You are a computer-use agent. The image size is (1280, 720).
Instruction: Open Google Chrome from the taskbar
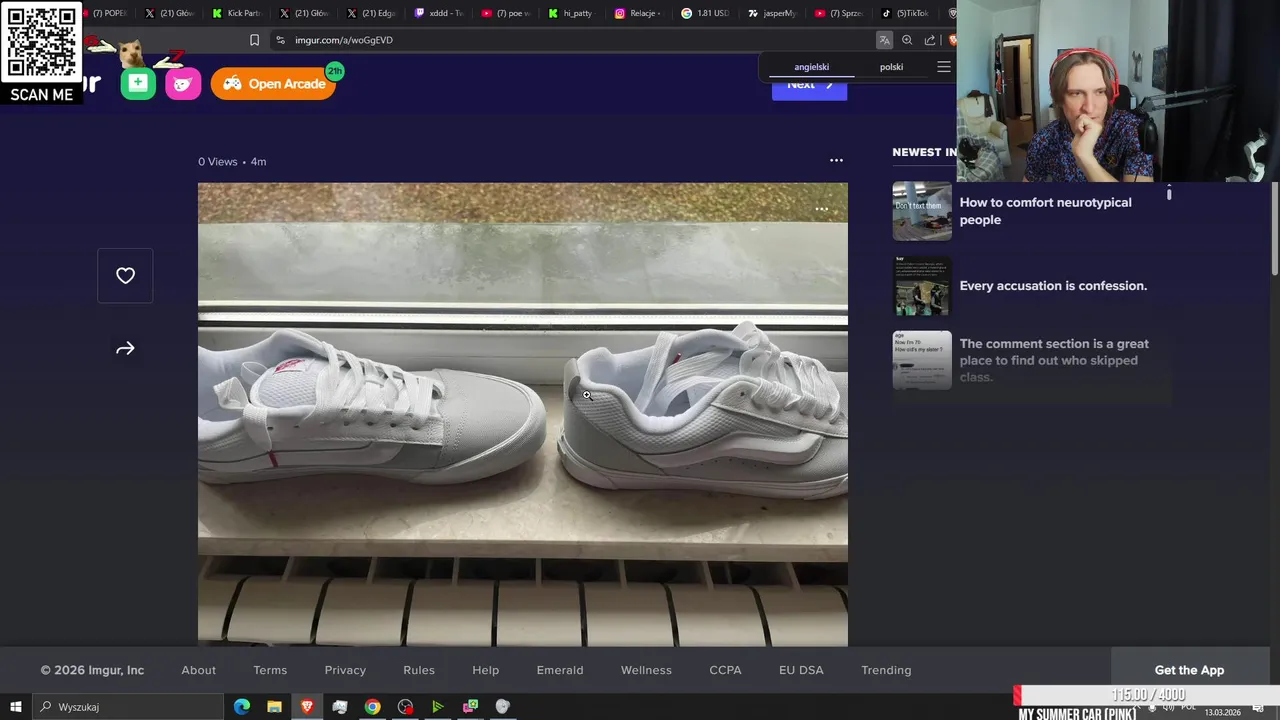(372, 707)
